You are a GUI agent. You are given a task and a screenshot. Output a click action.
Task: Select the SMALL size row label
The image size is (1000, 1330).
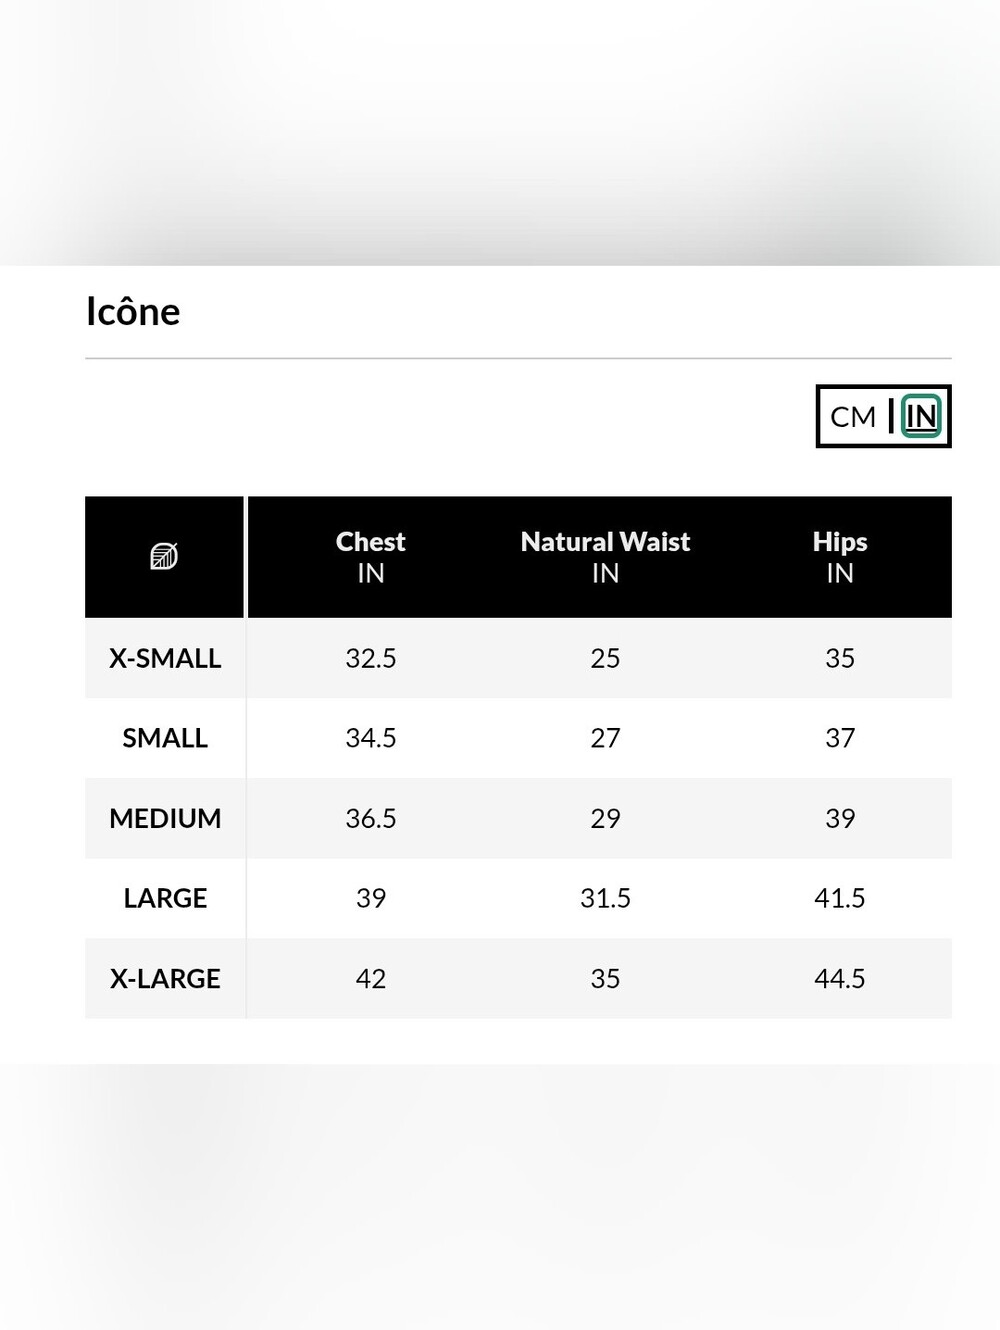pos(165,738)
